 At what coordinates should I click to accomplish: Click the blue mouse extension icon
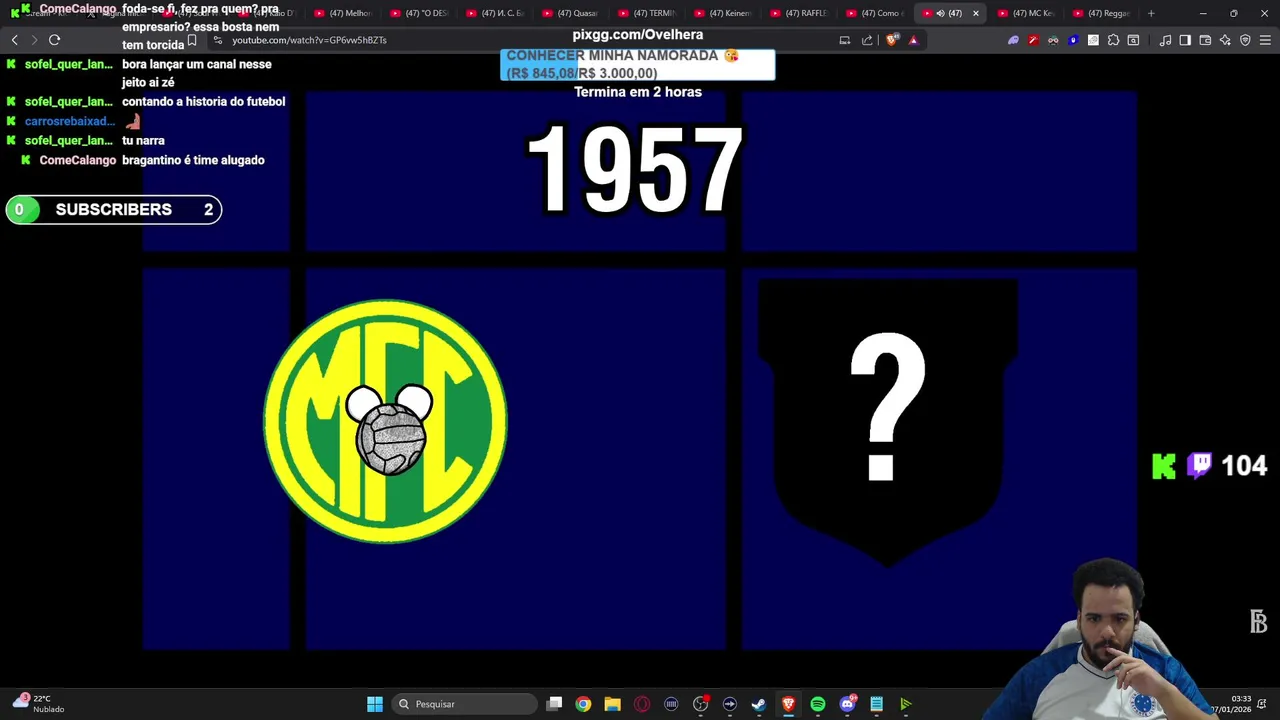tap(1073, 40)
